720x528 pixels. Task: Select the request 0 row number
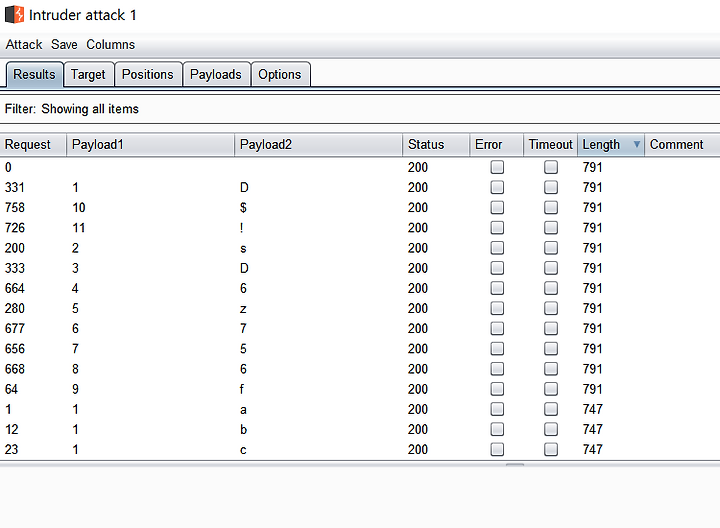point(8,168)
